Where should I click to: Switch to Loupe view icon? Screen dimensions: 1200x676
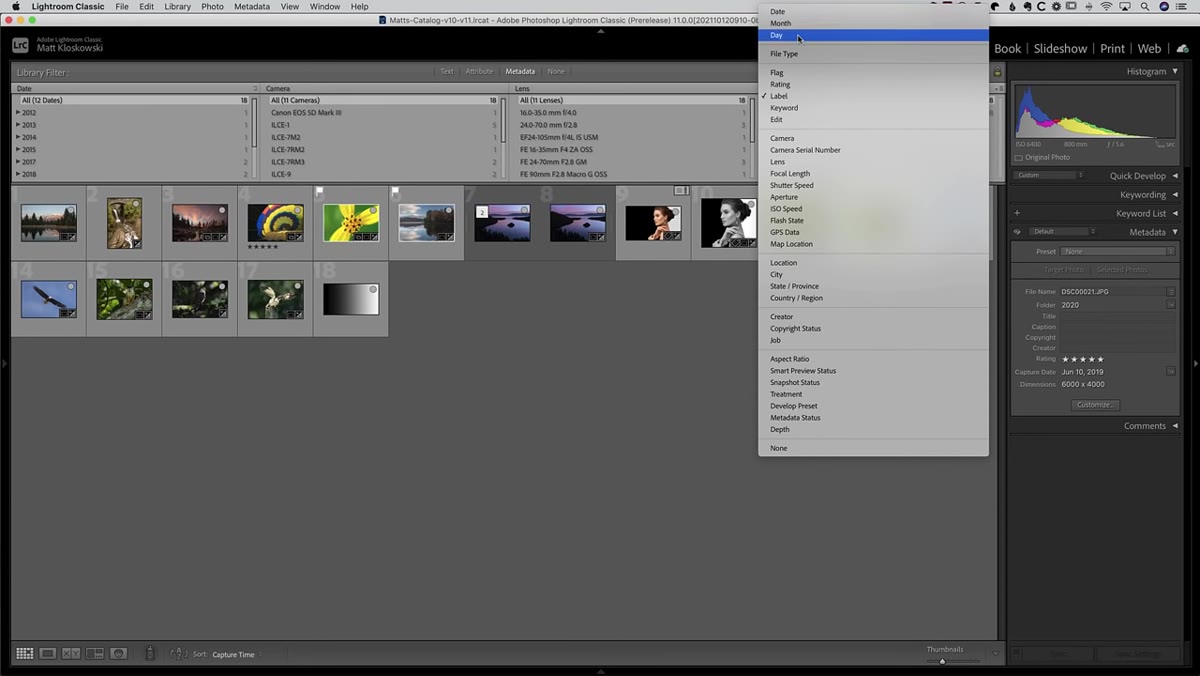click(x=48, y=653)
